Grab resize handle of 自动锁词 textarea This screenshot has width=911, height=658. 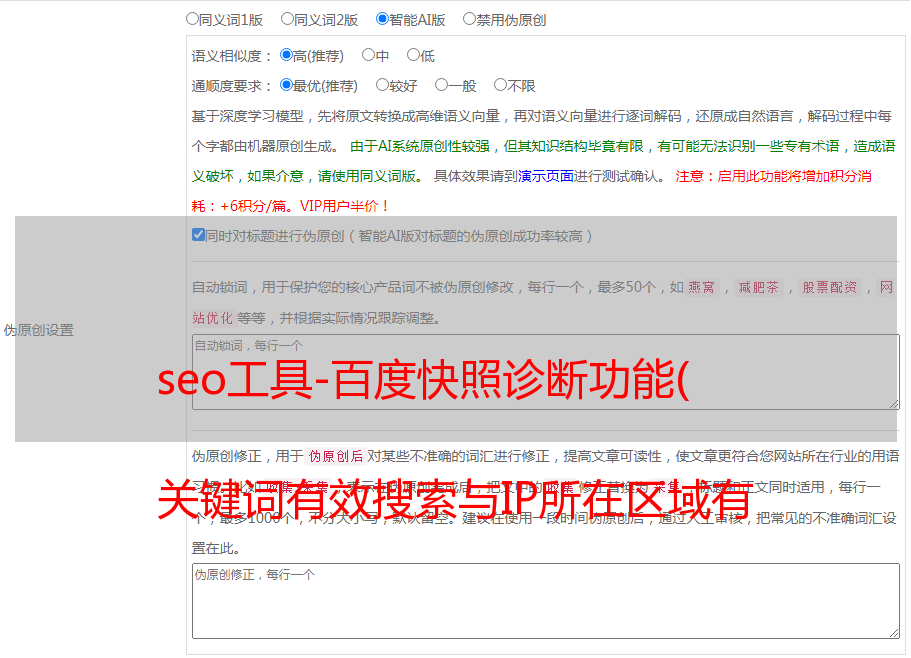click(x=894, y=404)
